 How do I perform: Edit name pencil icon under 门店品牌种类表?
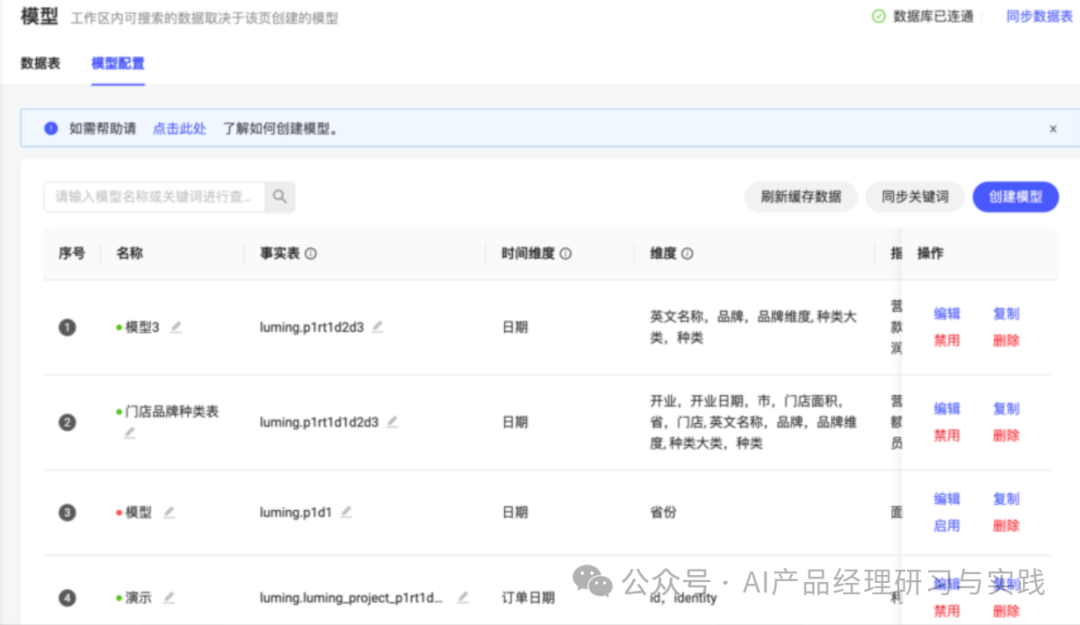(x=129, y=433)
